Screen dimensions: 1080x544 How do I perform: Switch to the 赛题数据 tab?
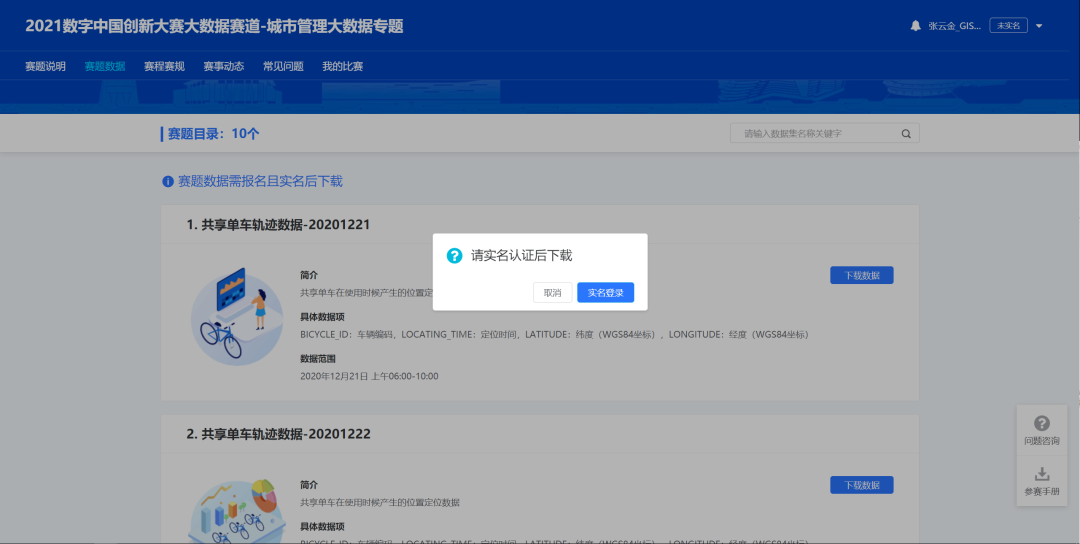(x=105, y=66)
